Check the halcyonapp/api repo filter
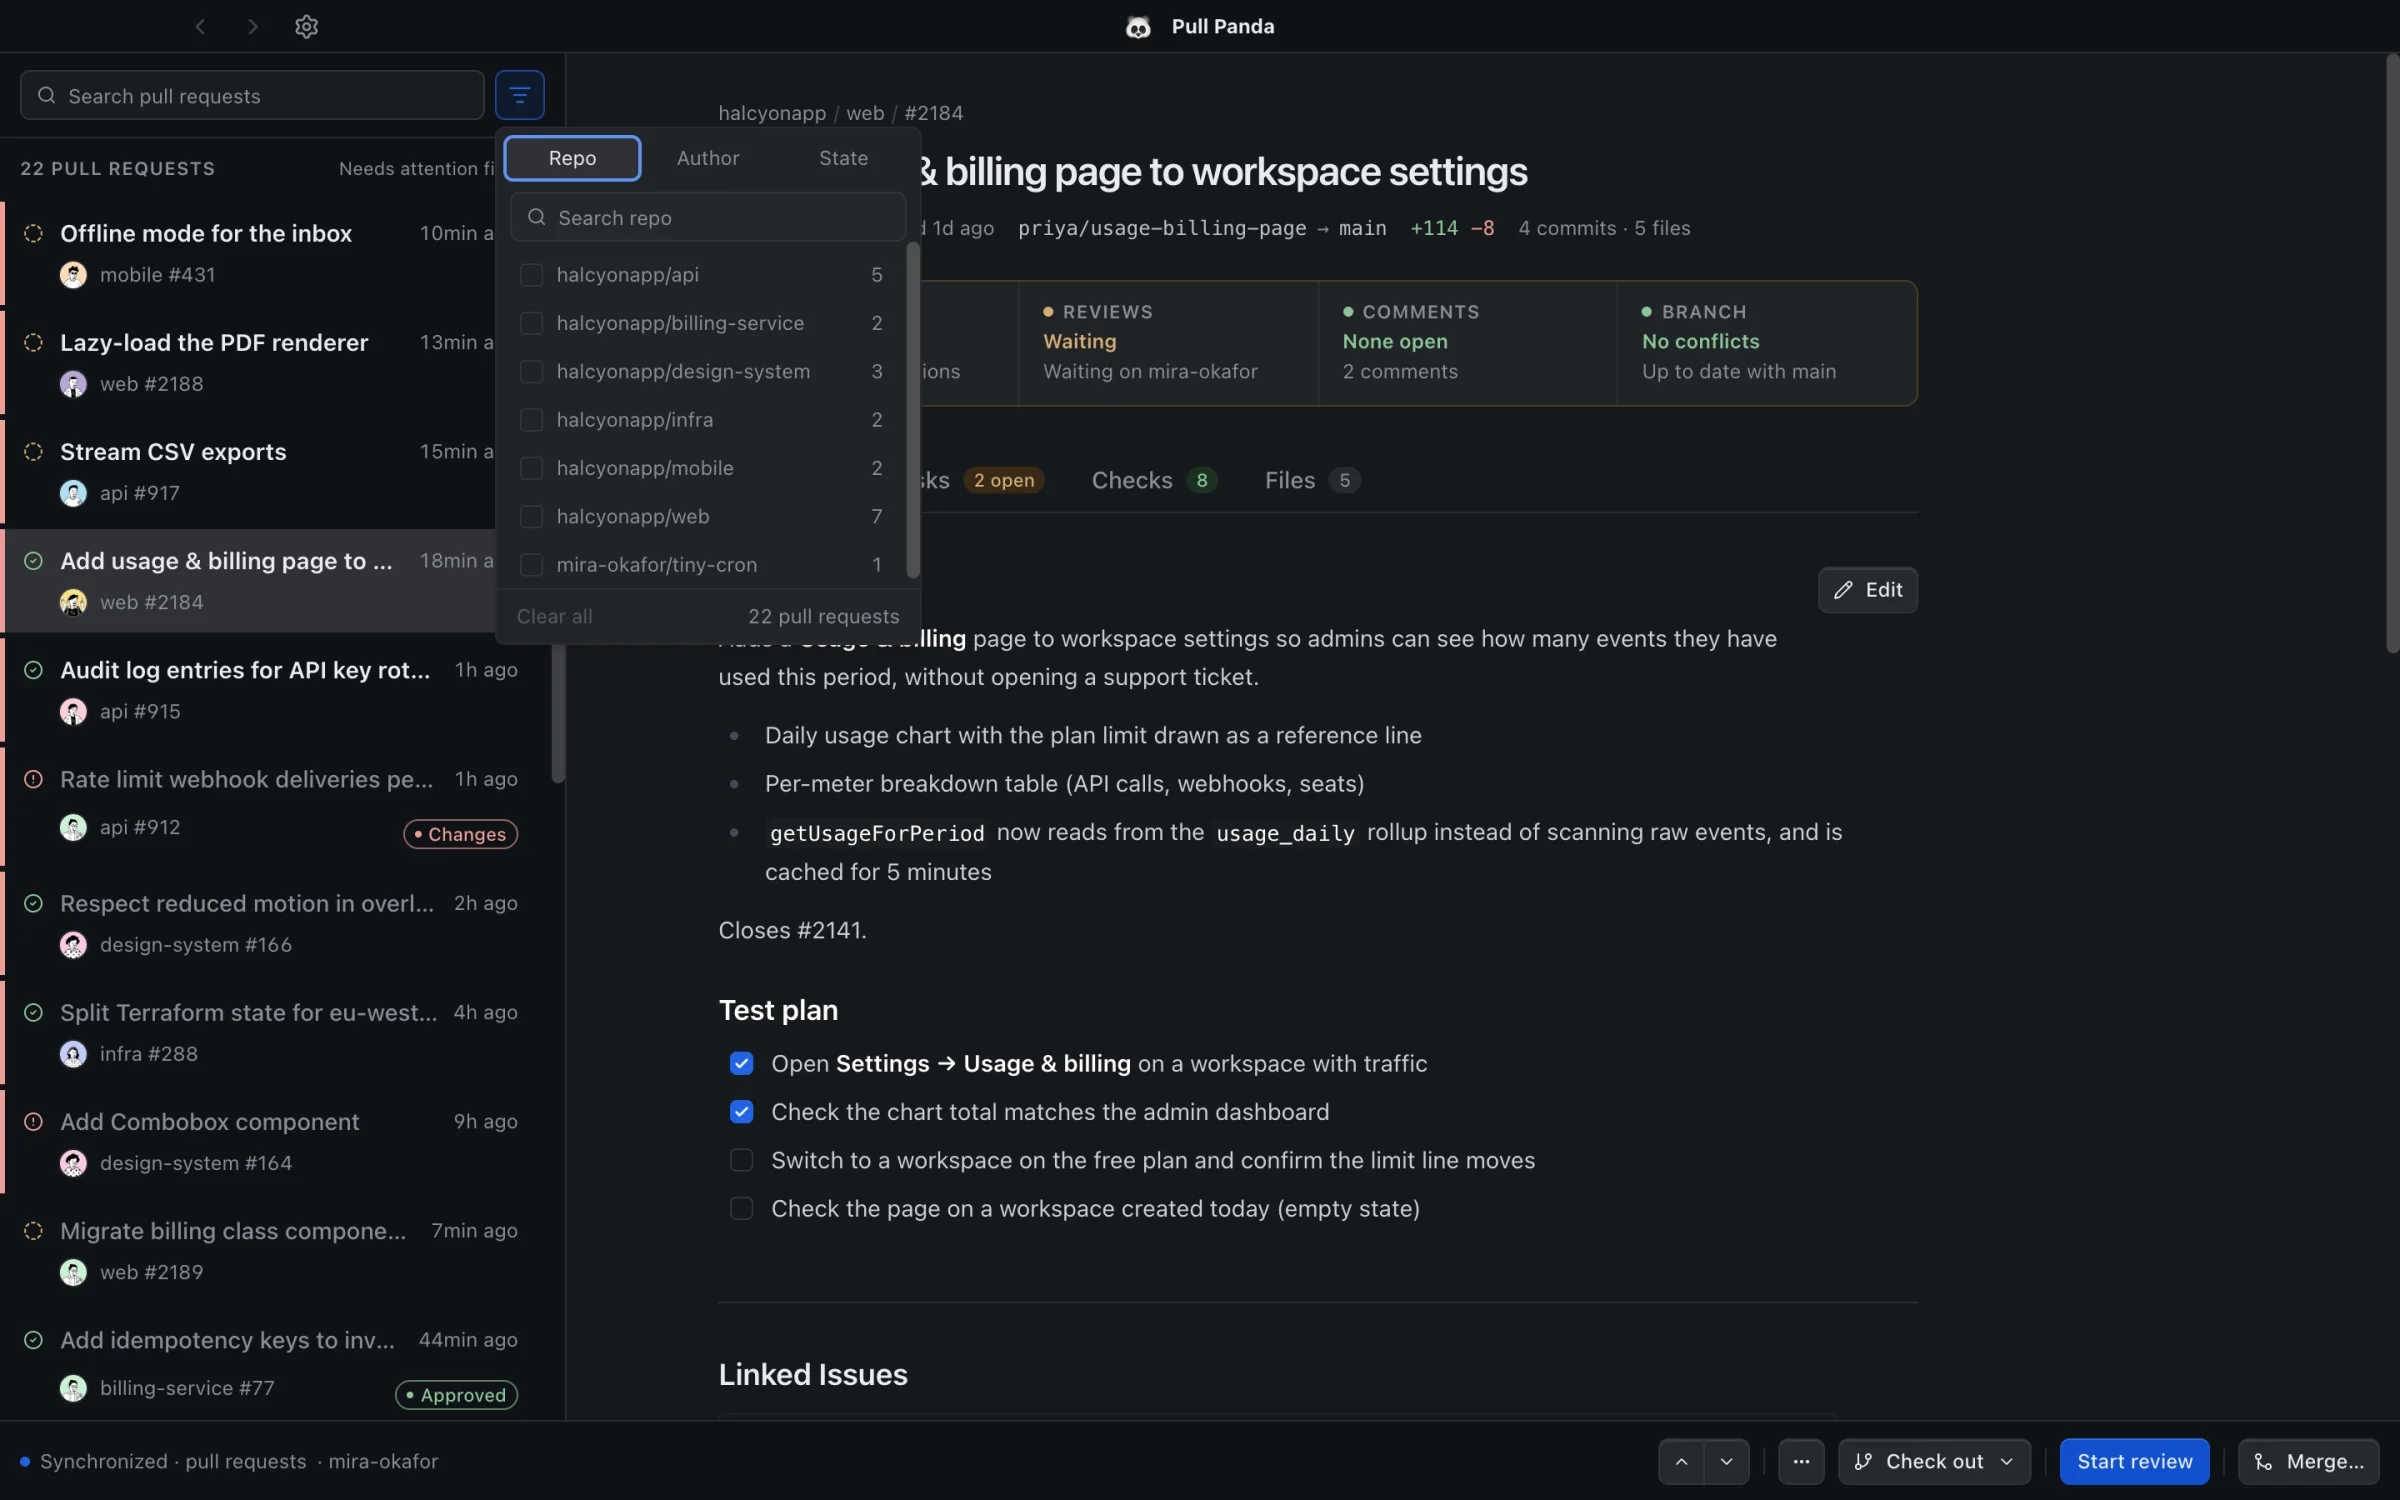 [531, 275]
